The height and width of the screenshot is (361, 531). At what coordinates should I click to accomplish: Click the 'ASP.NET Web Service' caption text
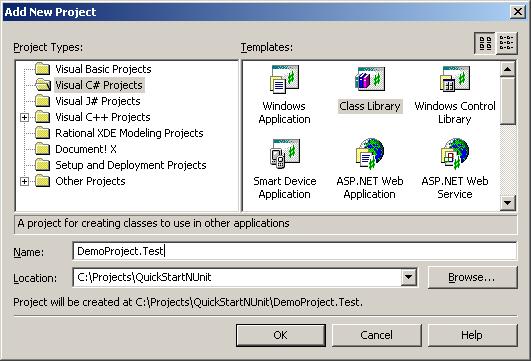(x=455, y=188)
